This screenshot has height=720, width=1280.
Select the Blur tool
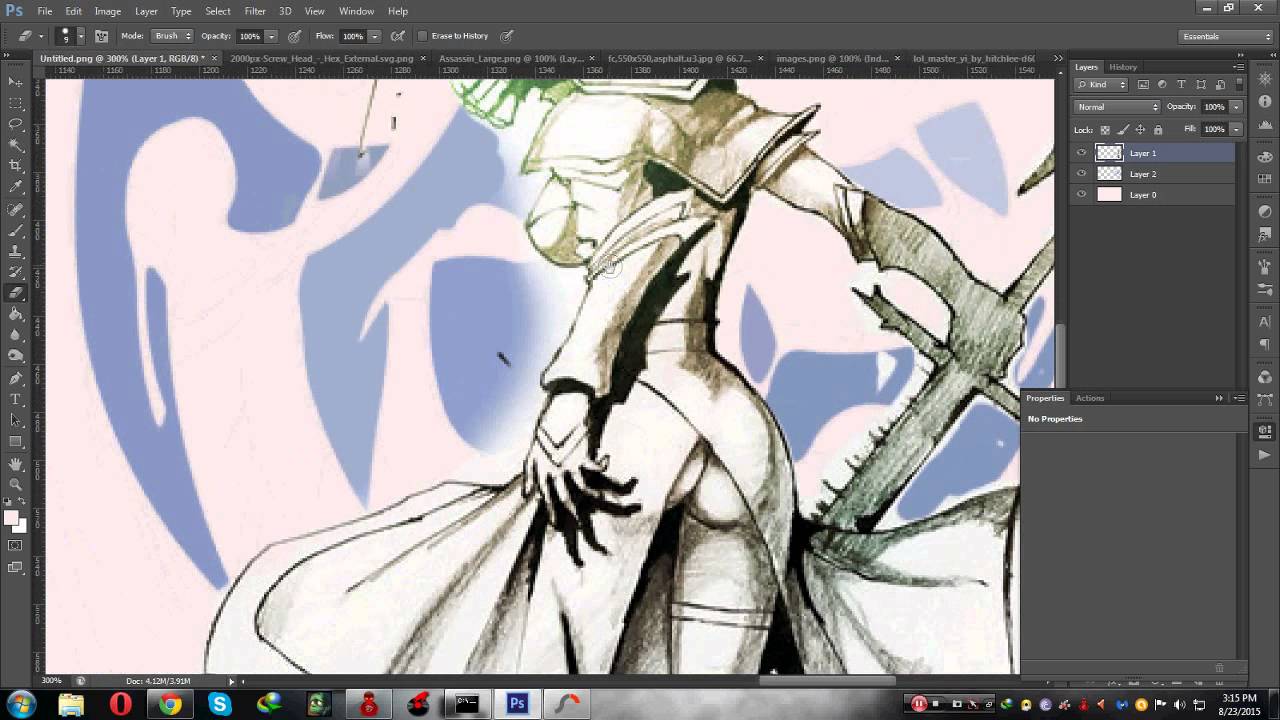[15, 336]
